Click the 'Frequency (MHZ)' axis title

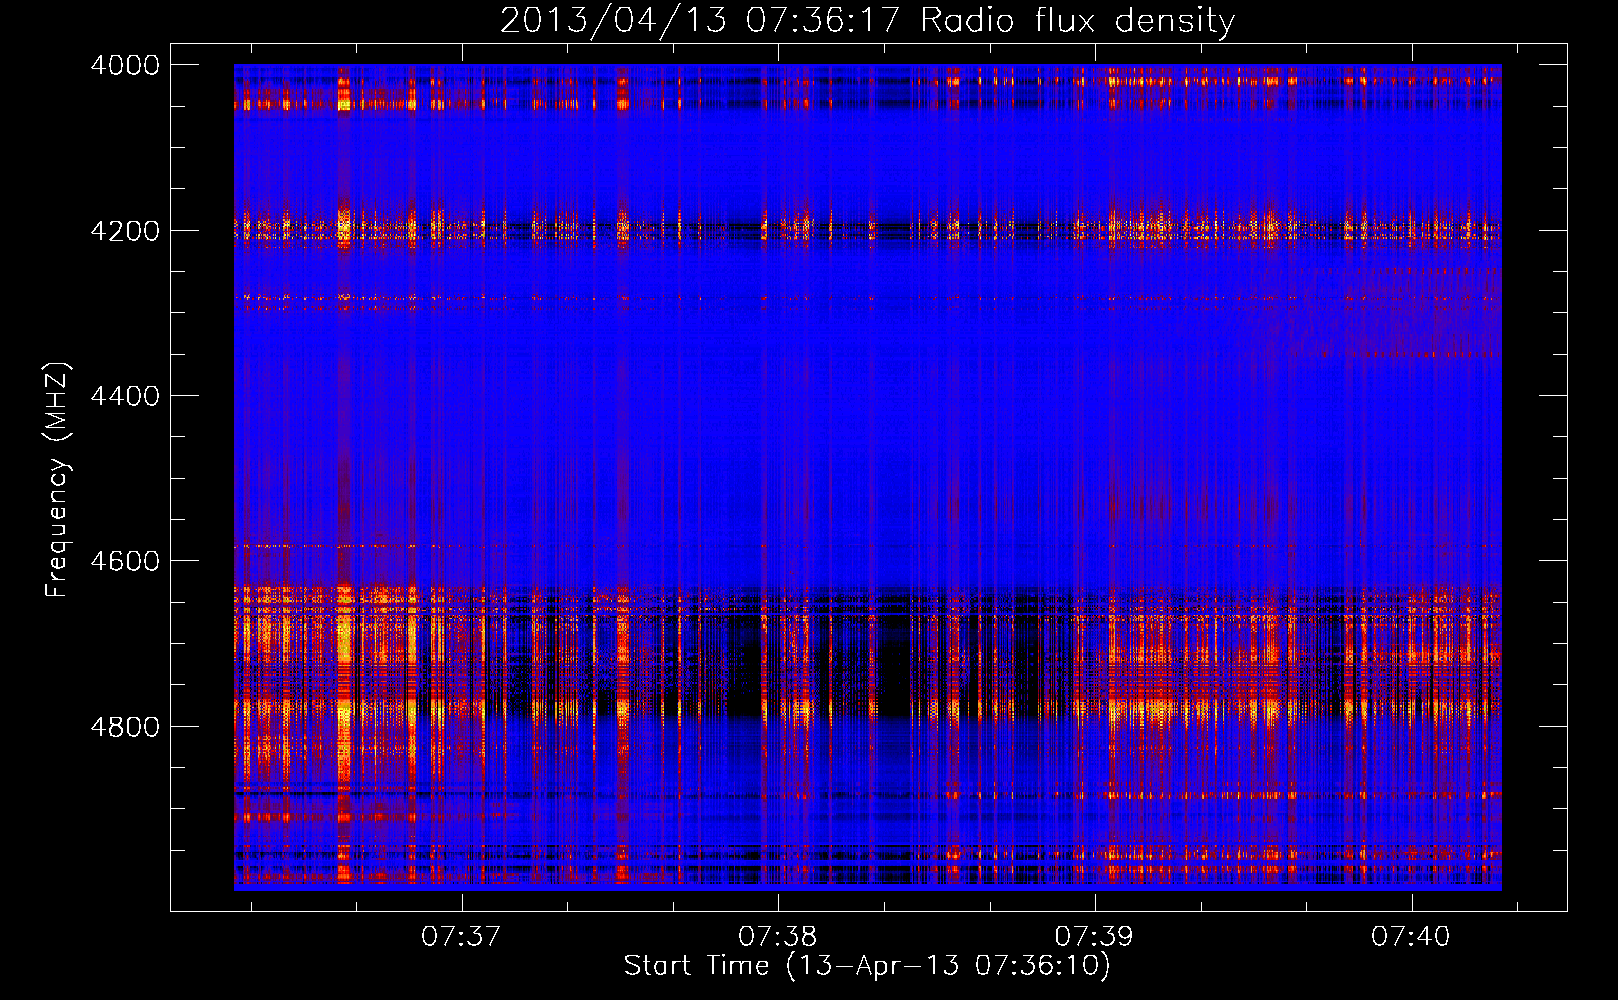point(58,480)
